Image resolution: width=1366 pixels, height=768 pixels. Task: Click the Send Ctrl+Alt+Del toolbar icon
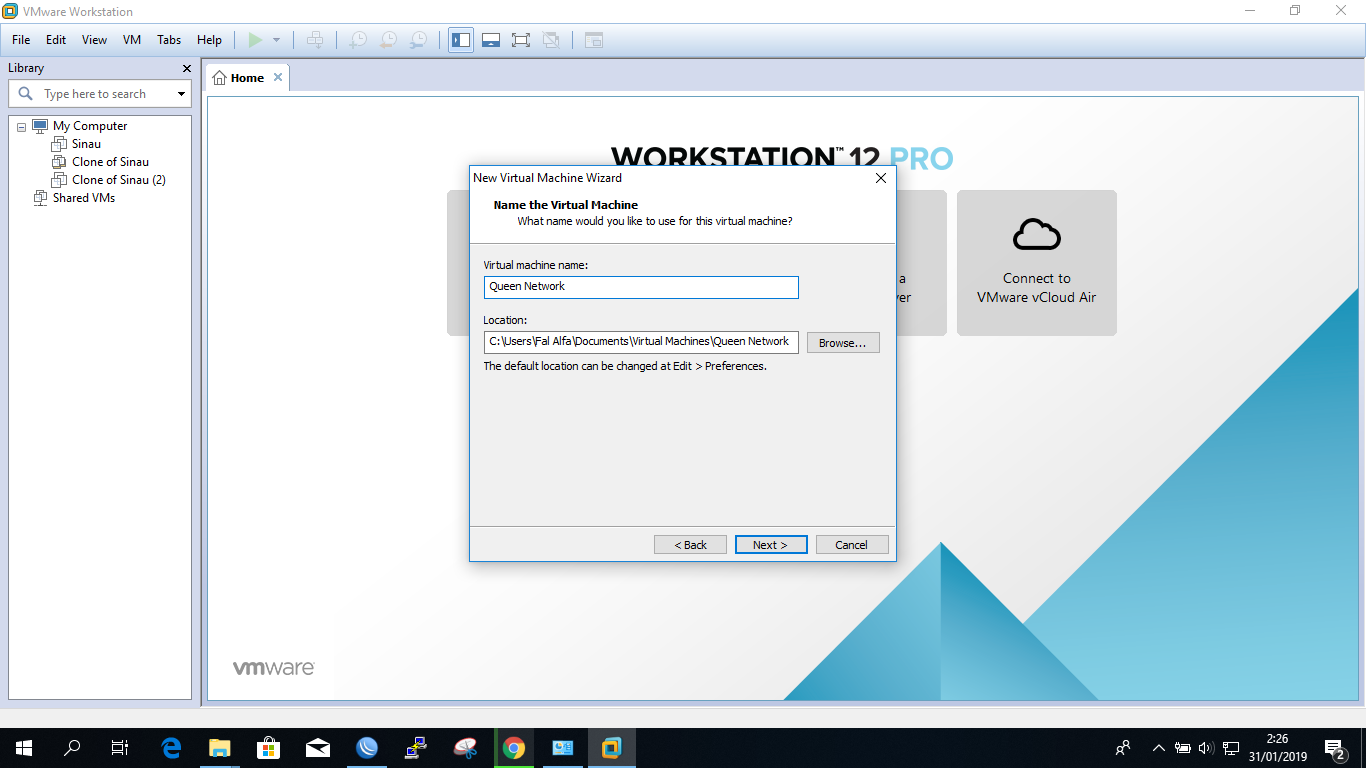[x=315, y=40]
